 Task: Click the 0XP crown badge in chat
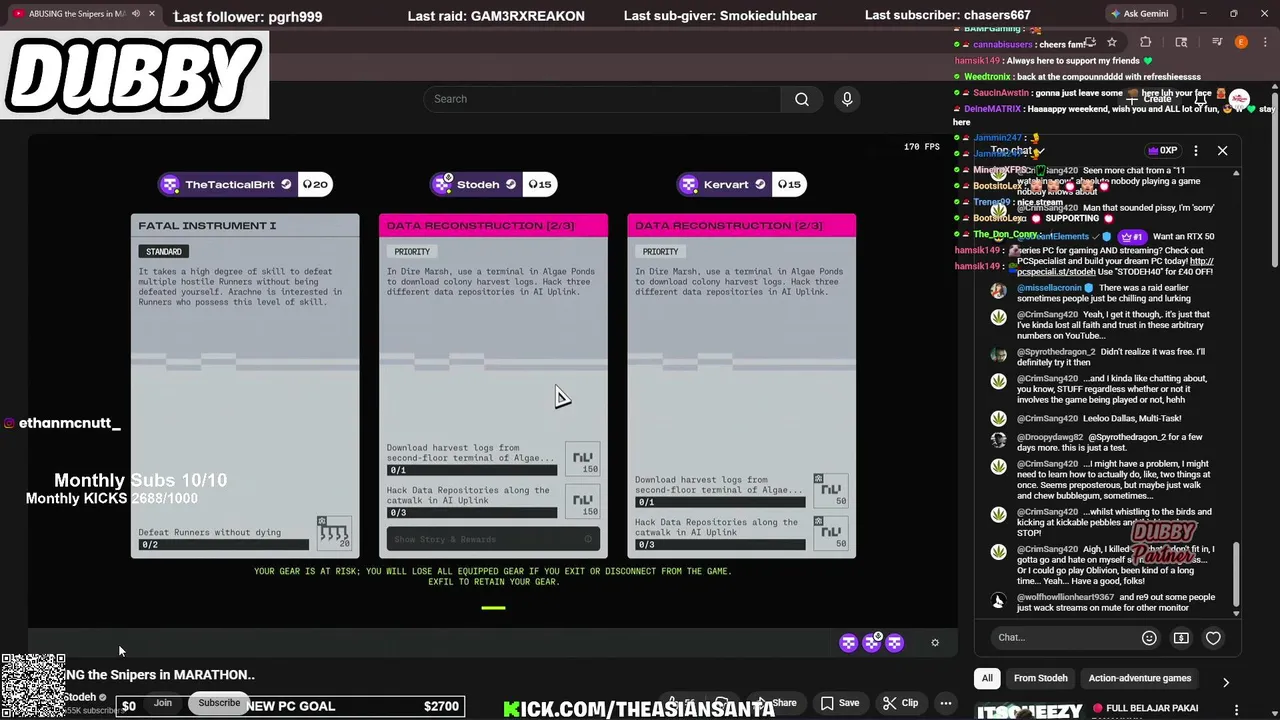tap(1163, 150)
